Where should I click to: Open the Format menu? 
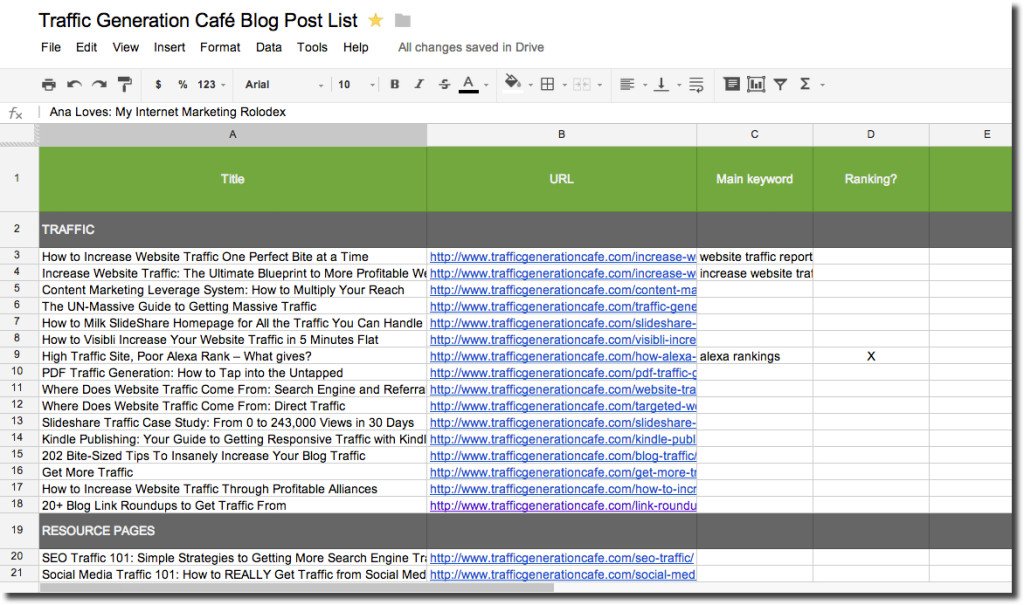pyautogui.click(x=219, y=47)
